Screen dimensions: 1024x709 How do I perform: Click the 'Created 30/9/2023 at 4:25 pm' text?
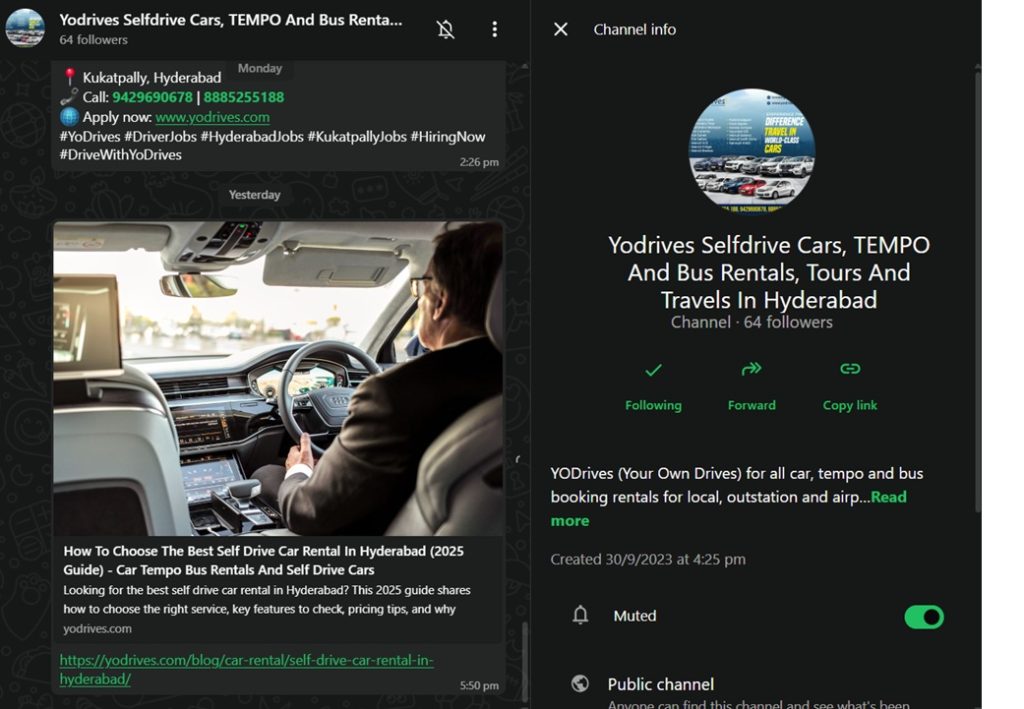[x=648, y=559]
